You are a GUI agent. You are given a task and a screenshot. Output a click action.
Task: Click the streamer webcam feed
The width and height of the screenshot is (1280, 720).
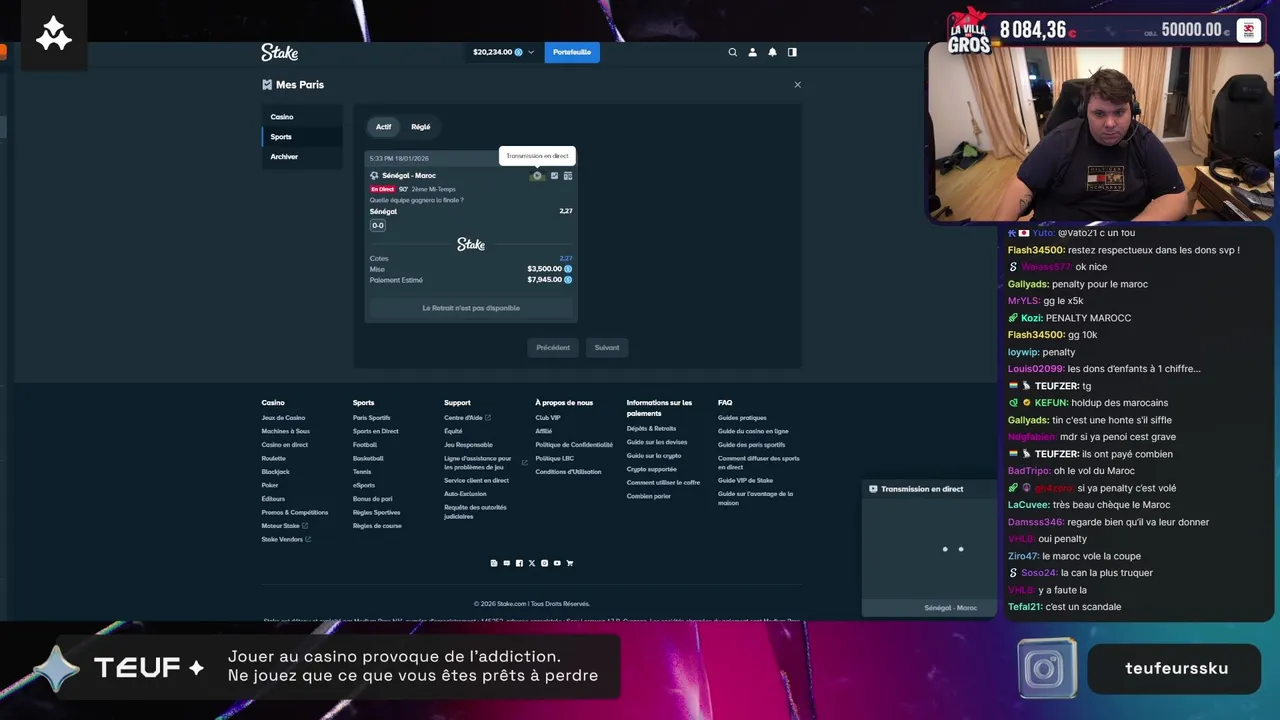coord(1100,131)
